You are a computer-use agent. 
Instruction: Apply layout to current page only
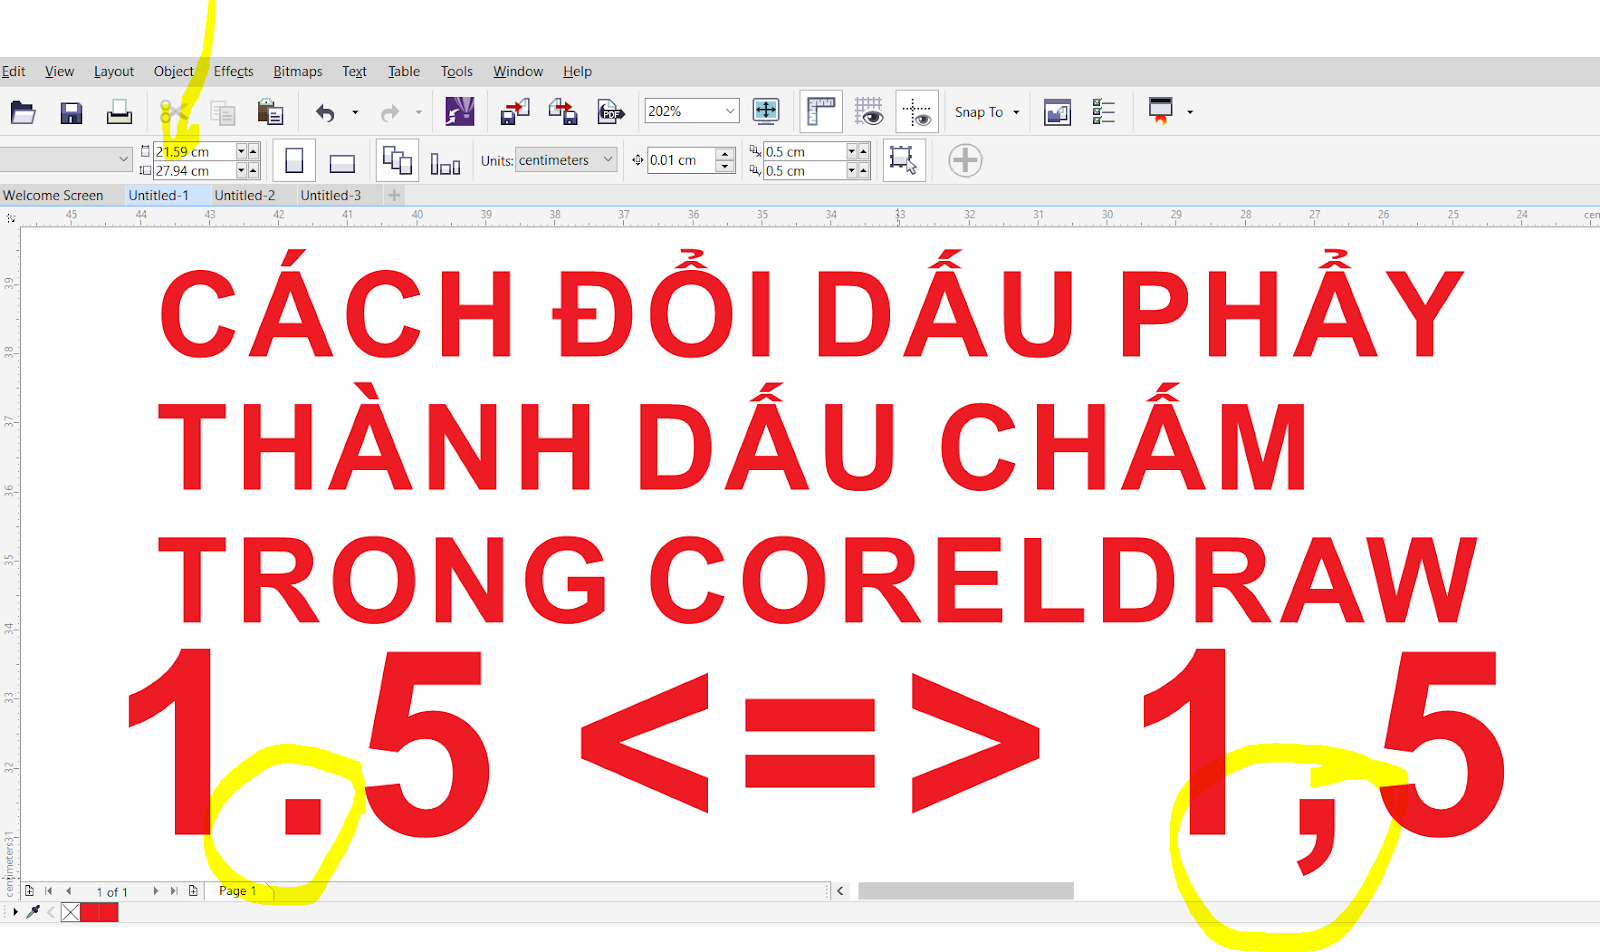click(445, 162)
